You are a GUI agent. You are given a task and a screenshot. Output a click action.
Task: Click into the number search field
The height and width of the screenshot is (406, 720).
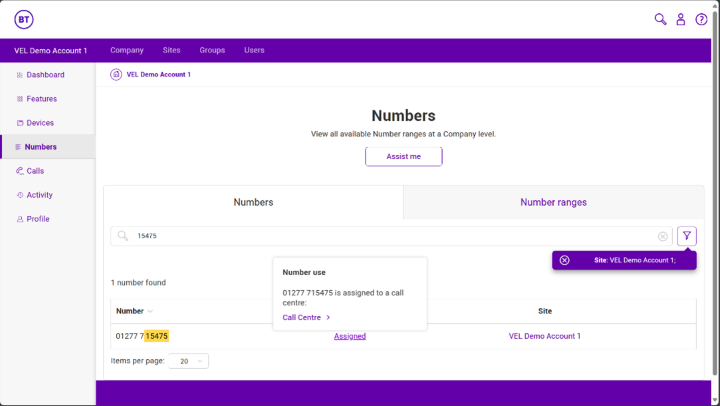[391, 236]
